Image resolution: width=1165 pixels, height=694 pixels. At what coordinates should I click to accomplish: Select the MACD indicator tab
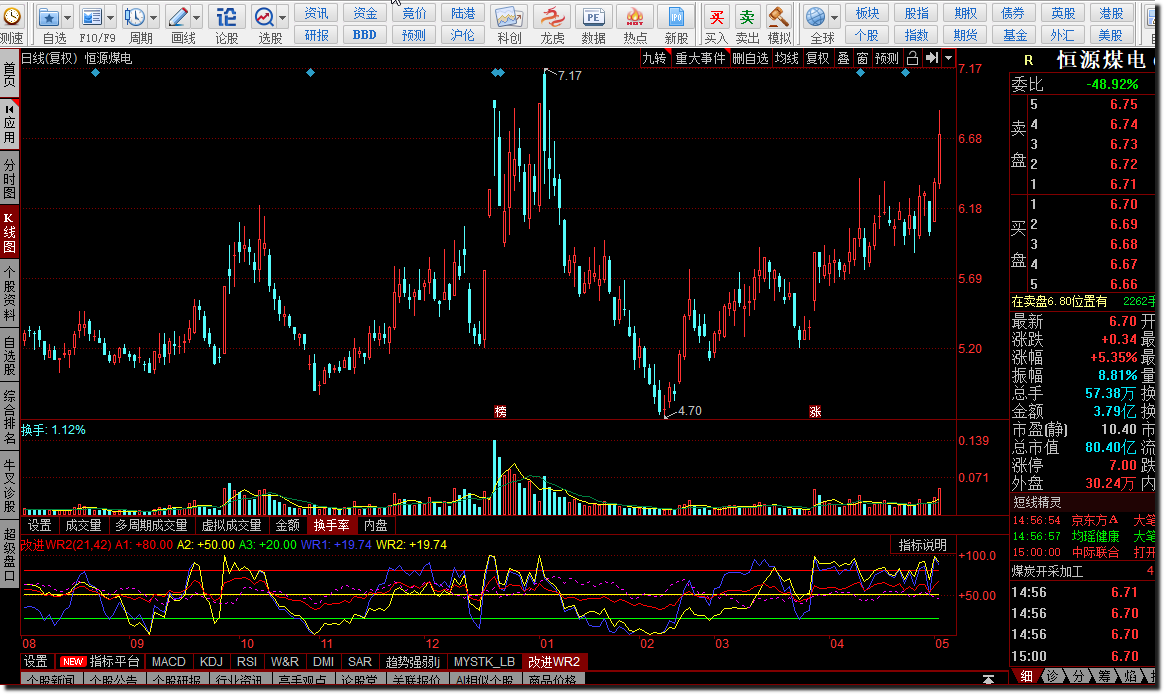pos(169,661)
